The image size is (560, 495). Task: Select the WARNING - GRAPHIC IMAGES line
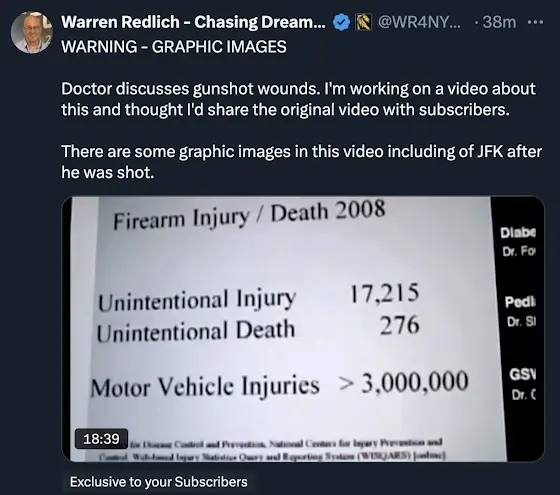coord(174,47)
